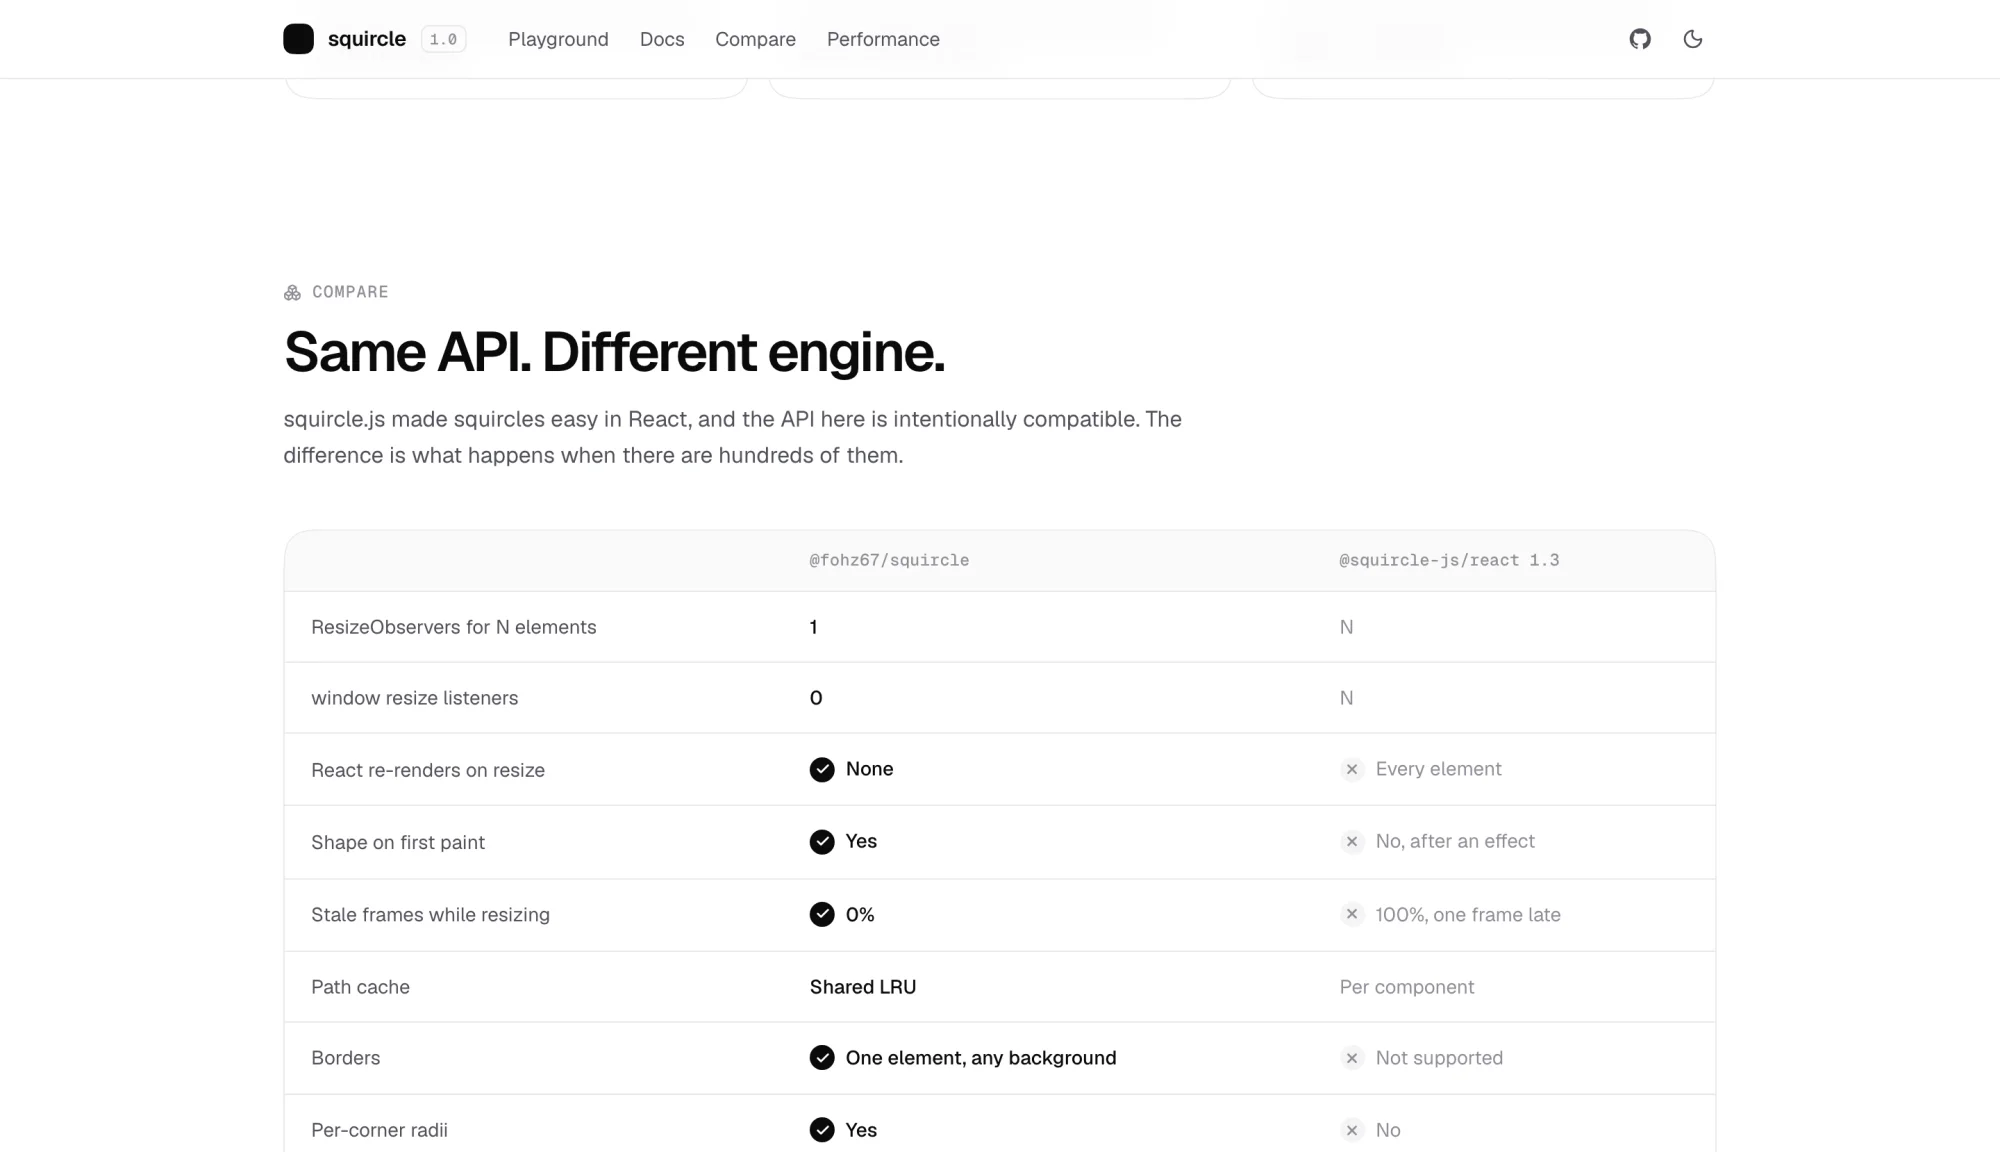Click the Shared LRU cell
Viewport: 2000px width, 1152px height.
(x=863, y=987)
